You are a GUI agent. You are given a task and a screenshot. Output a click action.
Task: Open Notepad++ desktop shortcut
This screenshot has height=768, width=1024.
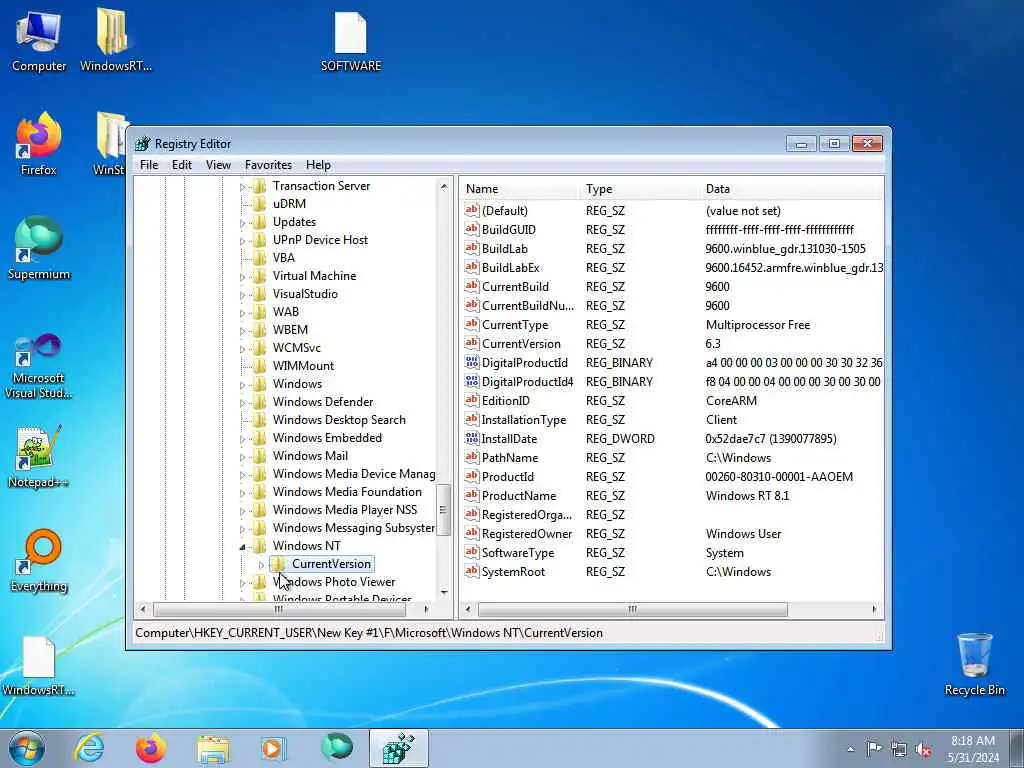[39, 457]
